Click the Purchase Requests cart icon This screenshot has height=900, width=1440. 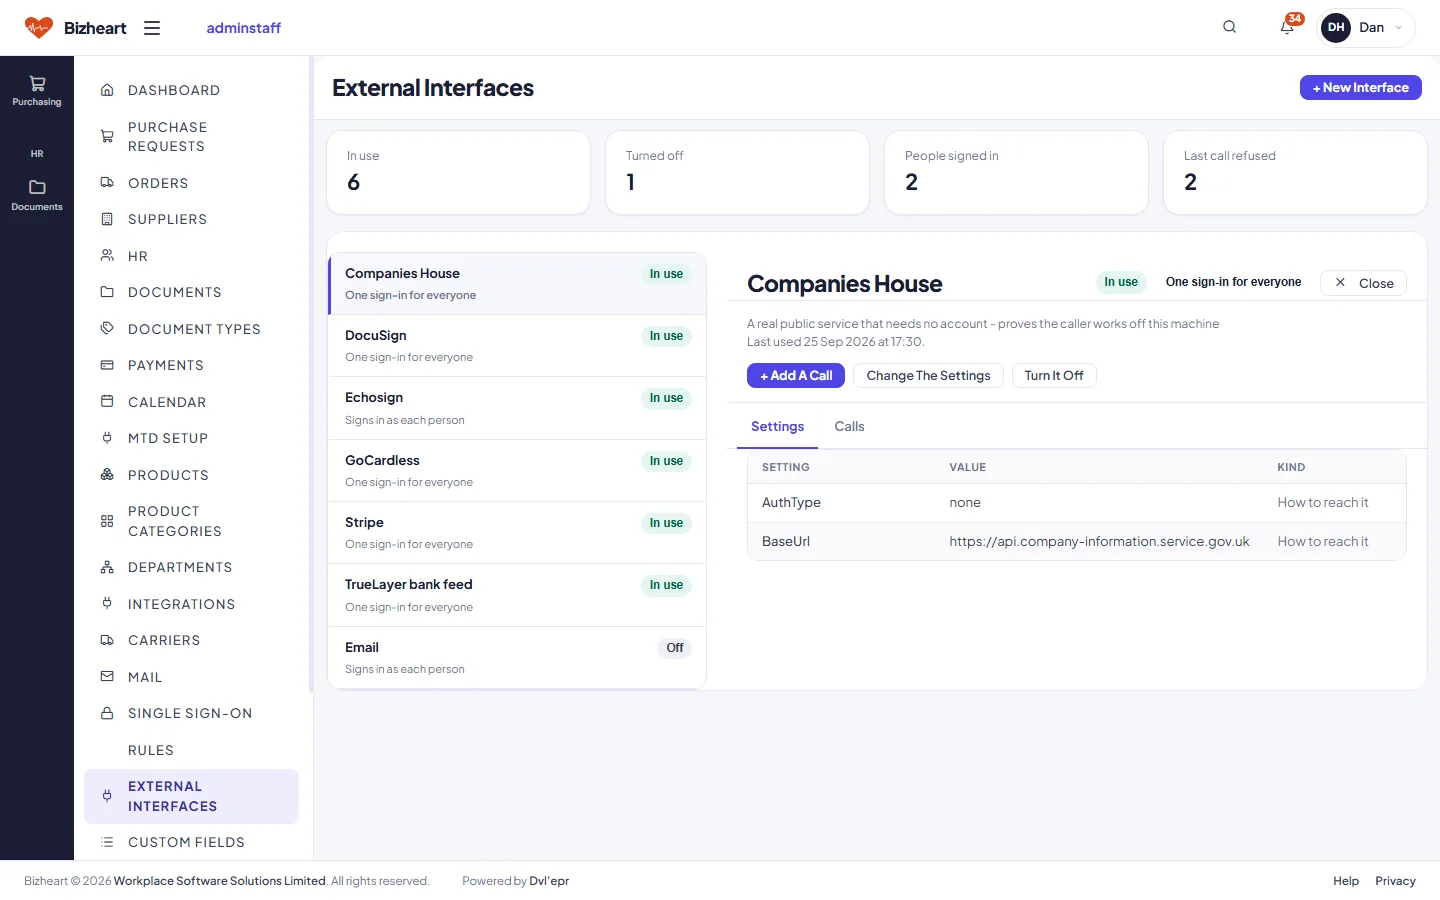click(x=107, y=137)
